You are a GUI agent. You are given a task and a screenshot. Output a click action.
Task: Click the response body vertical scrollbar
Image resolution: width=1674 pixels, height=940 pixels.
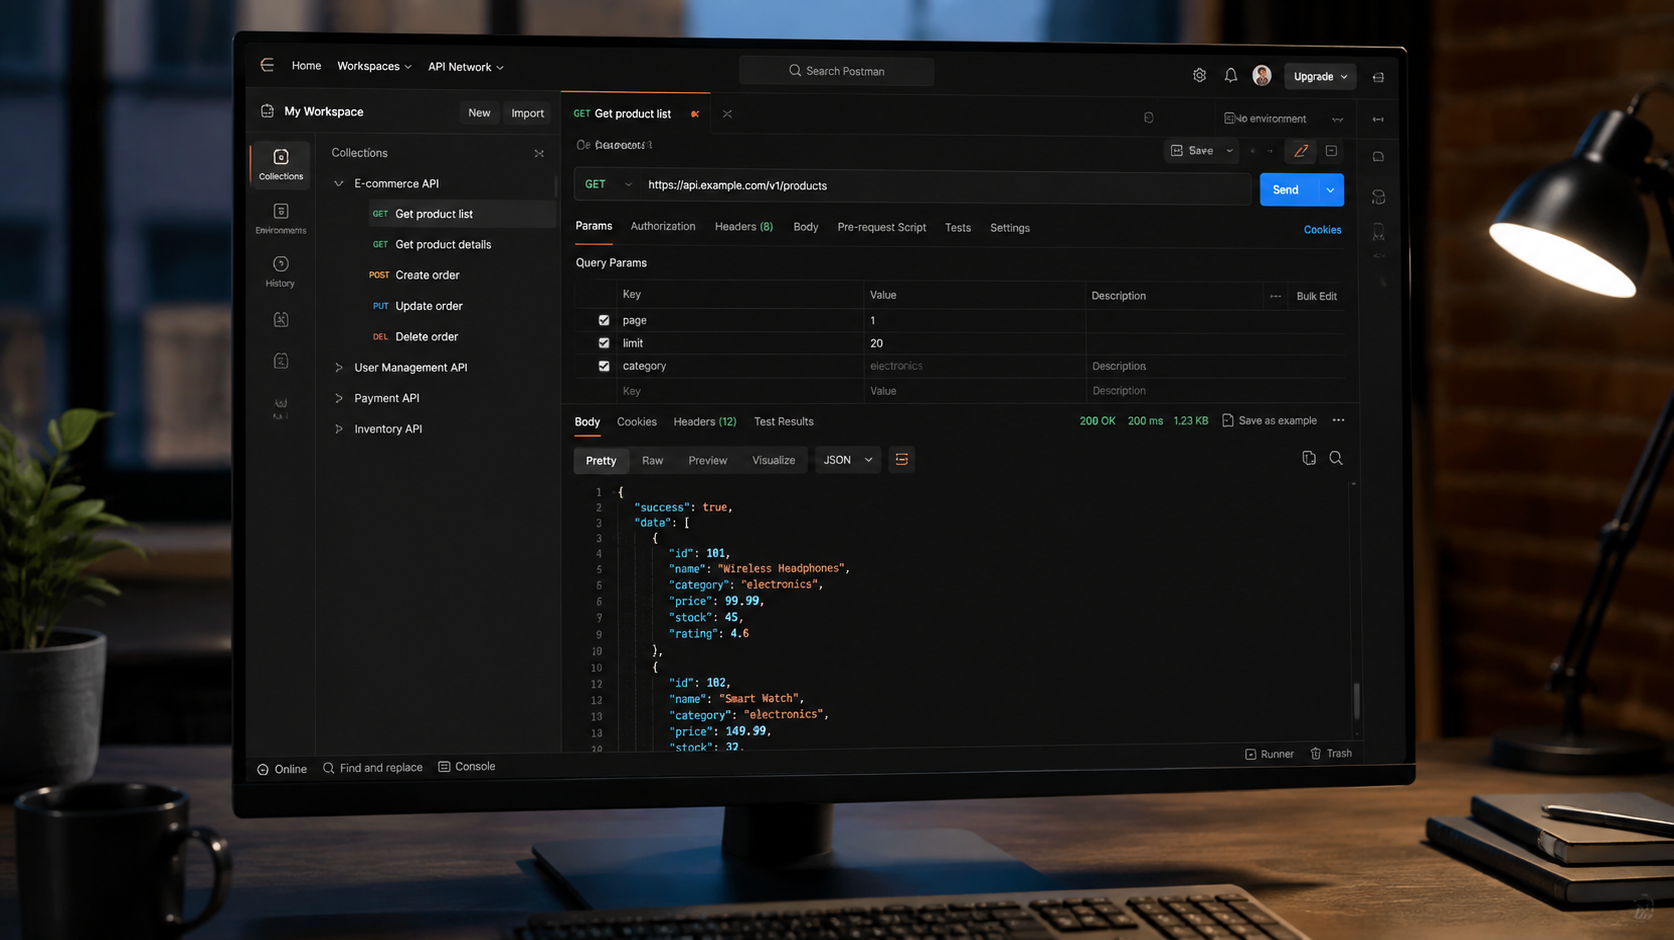[x=1357, y=700]
